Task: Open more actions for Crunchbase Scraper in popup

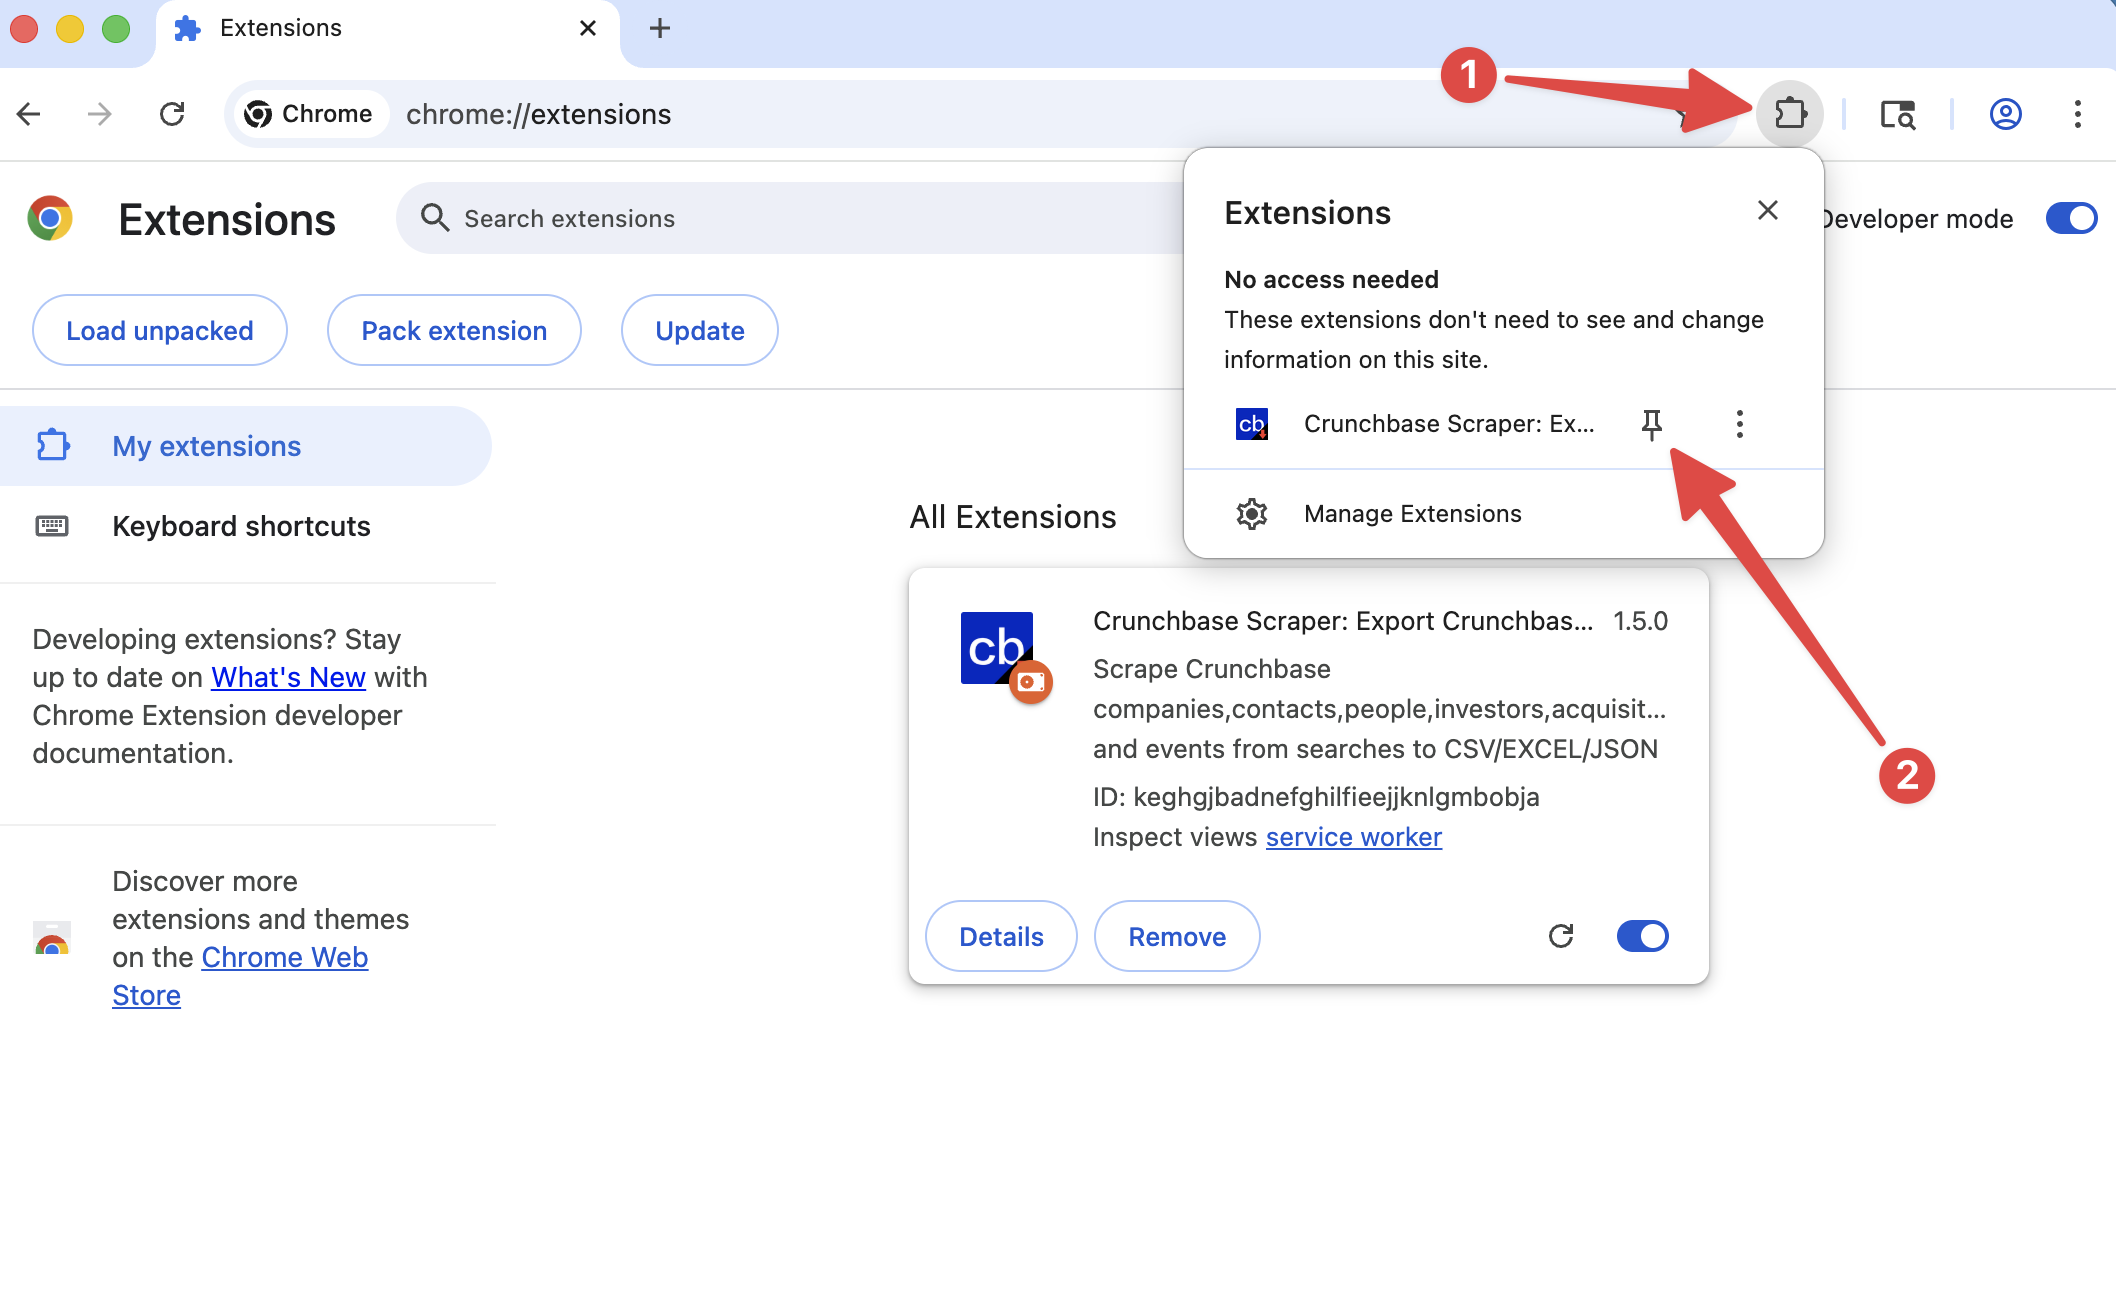Action: [x=1740, y=424]
